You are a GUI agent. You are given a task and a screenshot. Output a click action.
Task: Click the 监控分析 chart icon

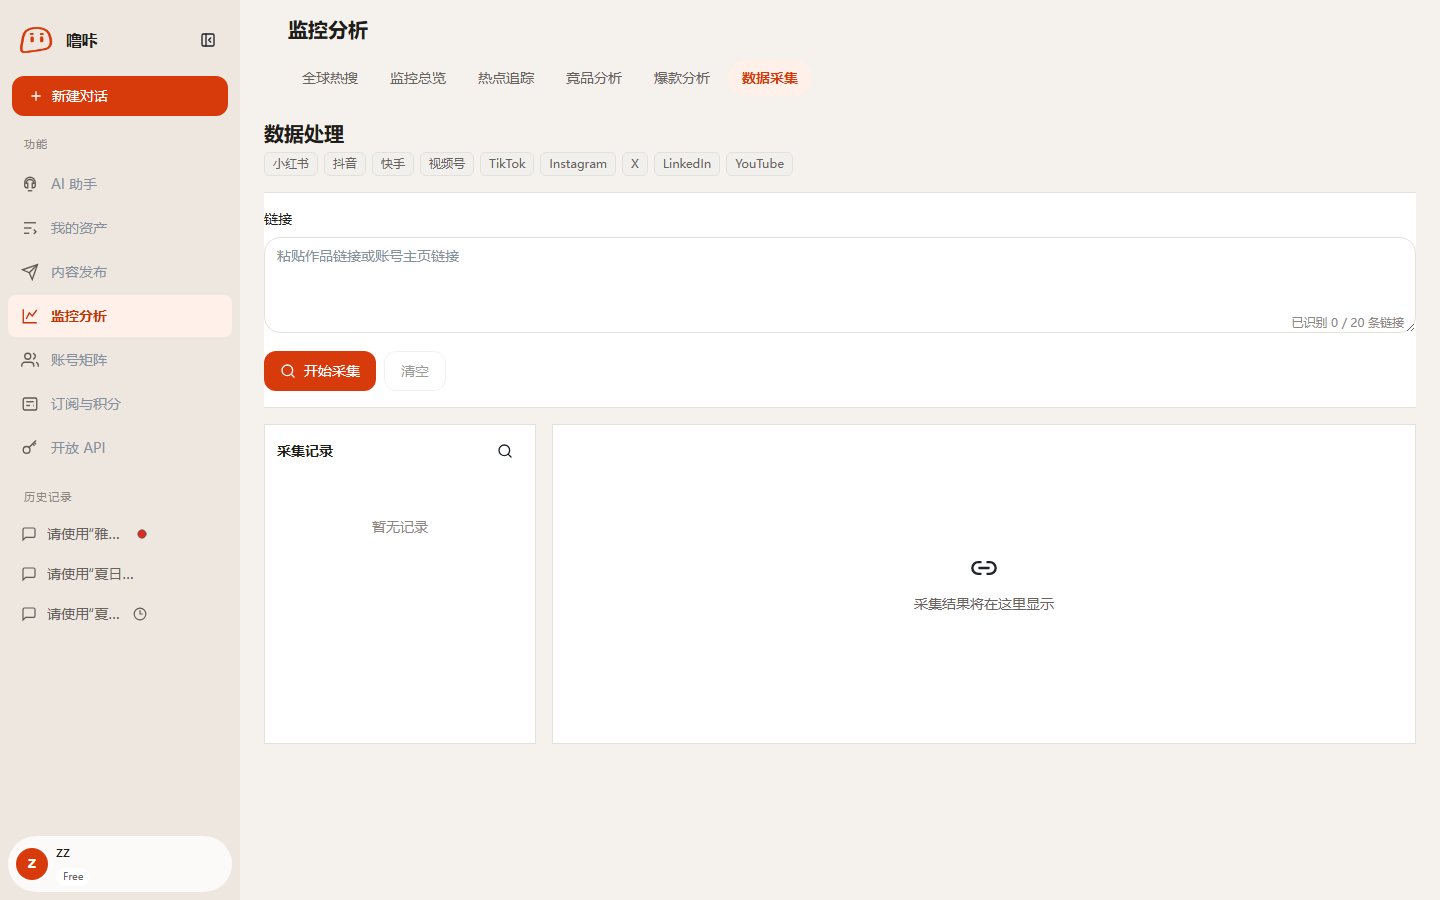[x=30, y=316]
